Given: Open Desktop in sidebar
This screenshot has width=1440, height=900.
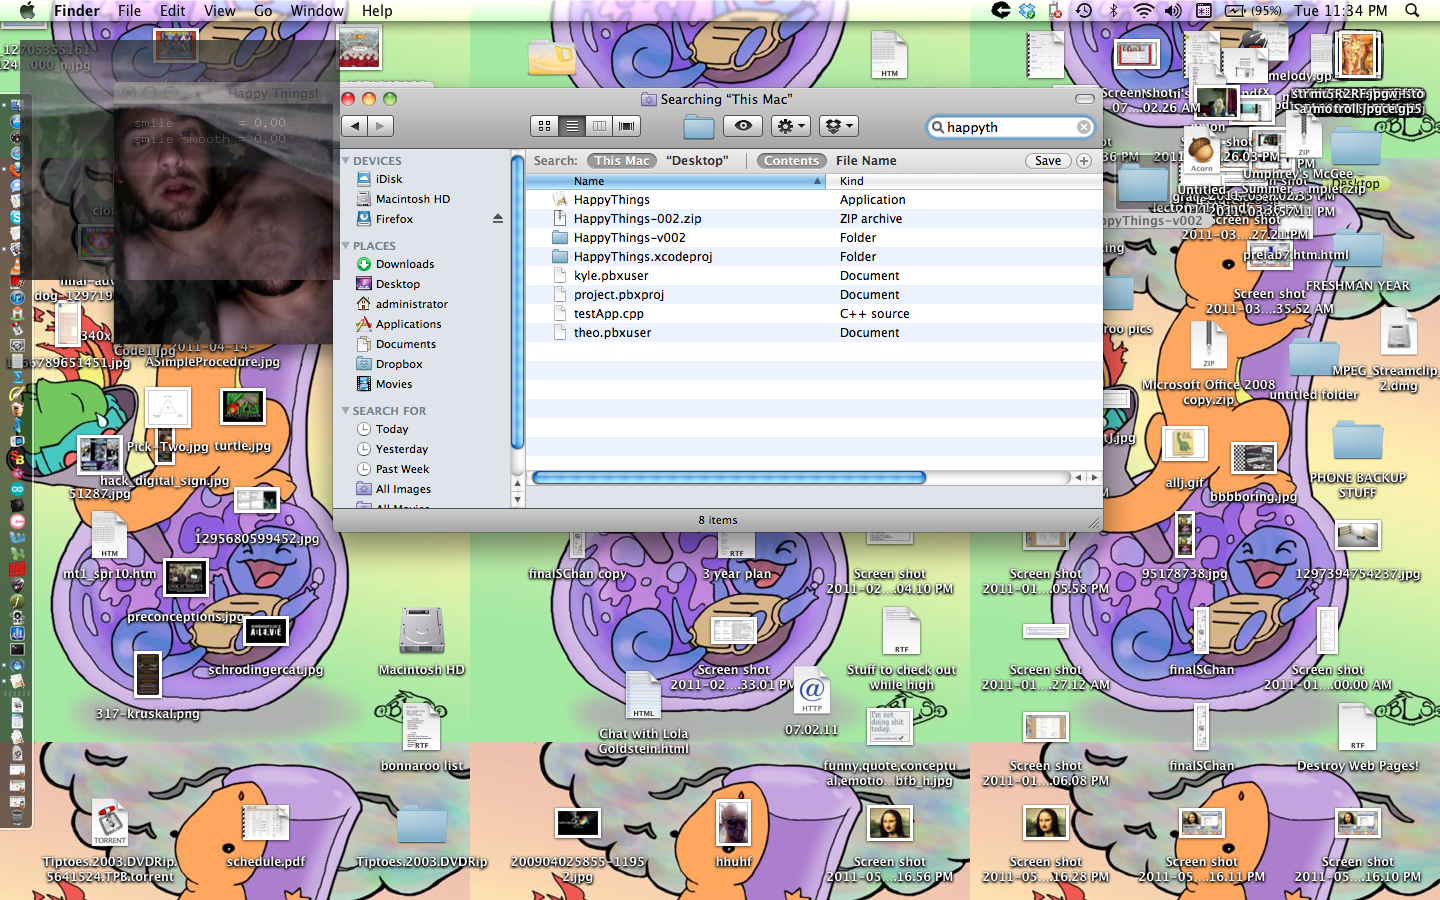Looking at the screenshot, I should [x=397, y=284].
